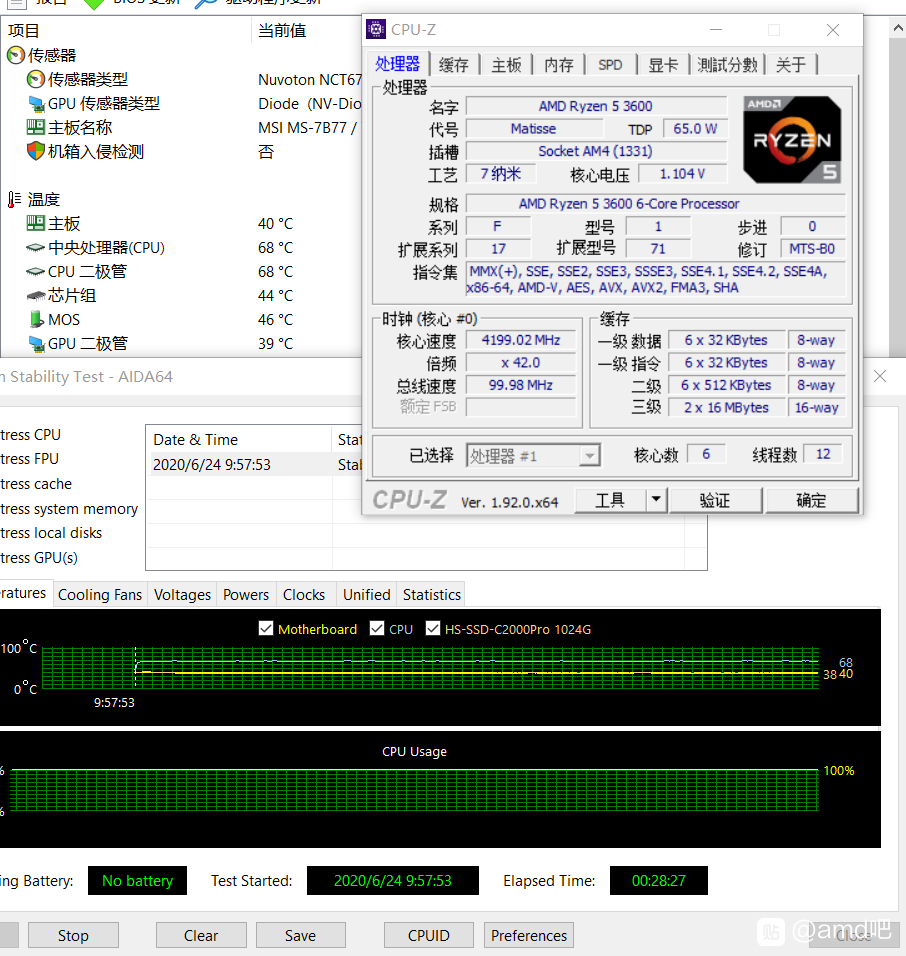Click the shield icon next to 机箱入侵检测
This screenshot has height=956, width=906.
[x=36, y=151]
